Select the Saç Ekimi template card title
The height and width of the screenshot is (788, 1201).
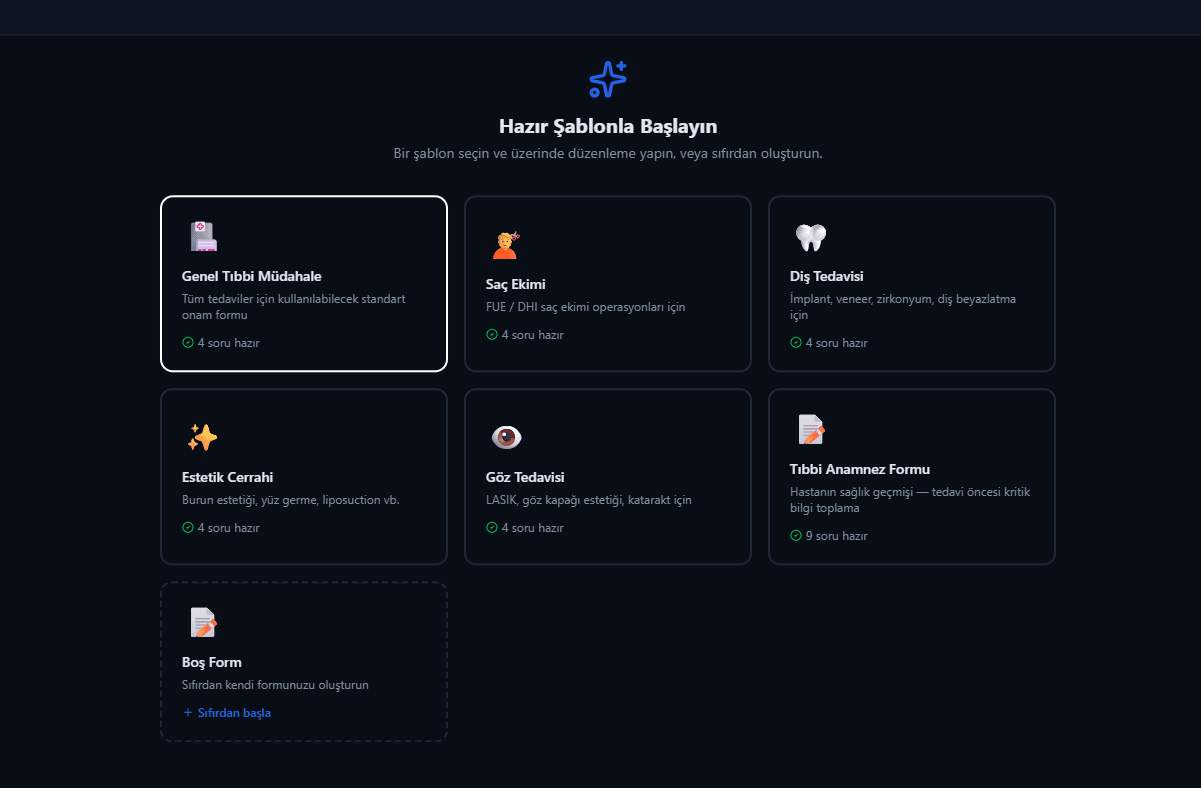pyautogui.click(x=516, y=284)
